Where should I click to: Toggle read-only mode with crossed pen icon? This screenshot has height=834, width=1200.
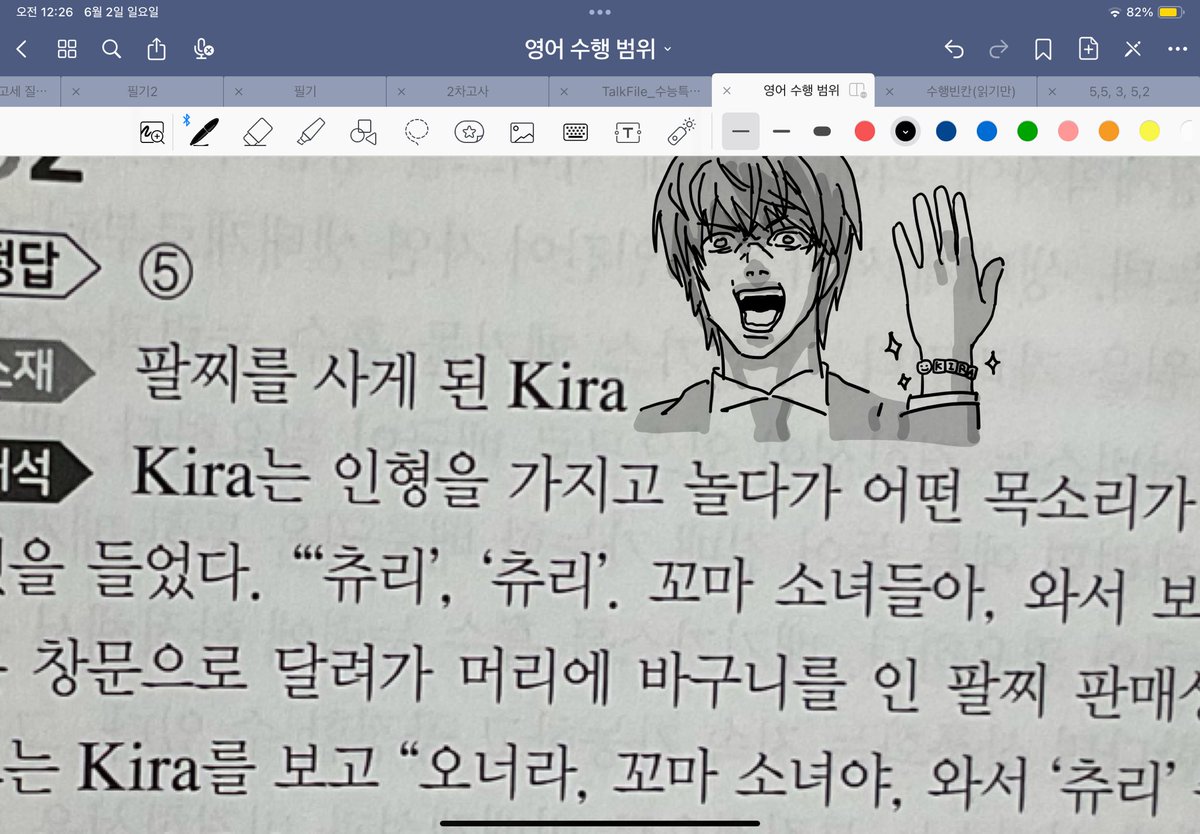pyautogui.click(x=1132, y=49)
